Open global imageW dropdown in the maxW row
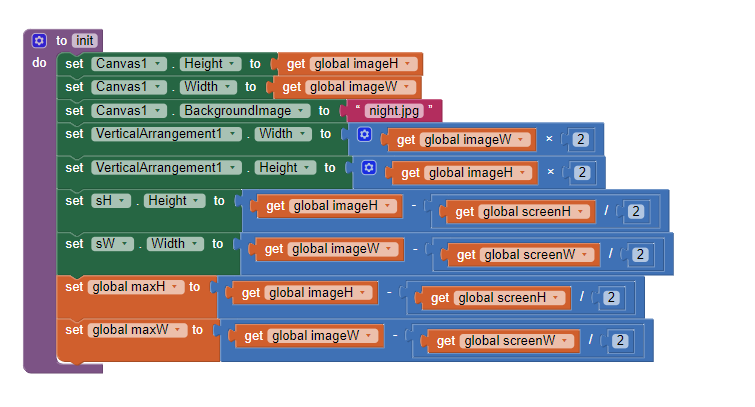Screen dimensions: 755x407 click(x=323, y=336)
